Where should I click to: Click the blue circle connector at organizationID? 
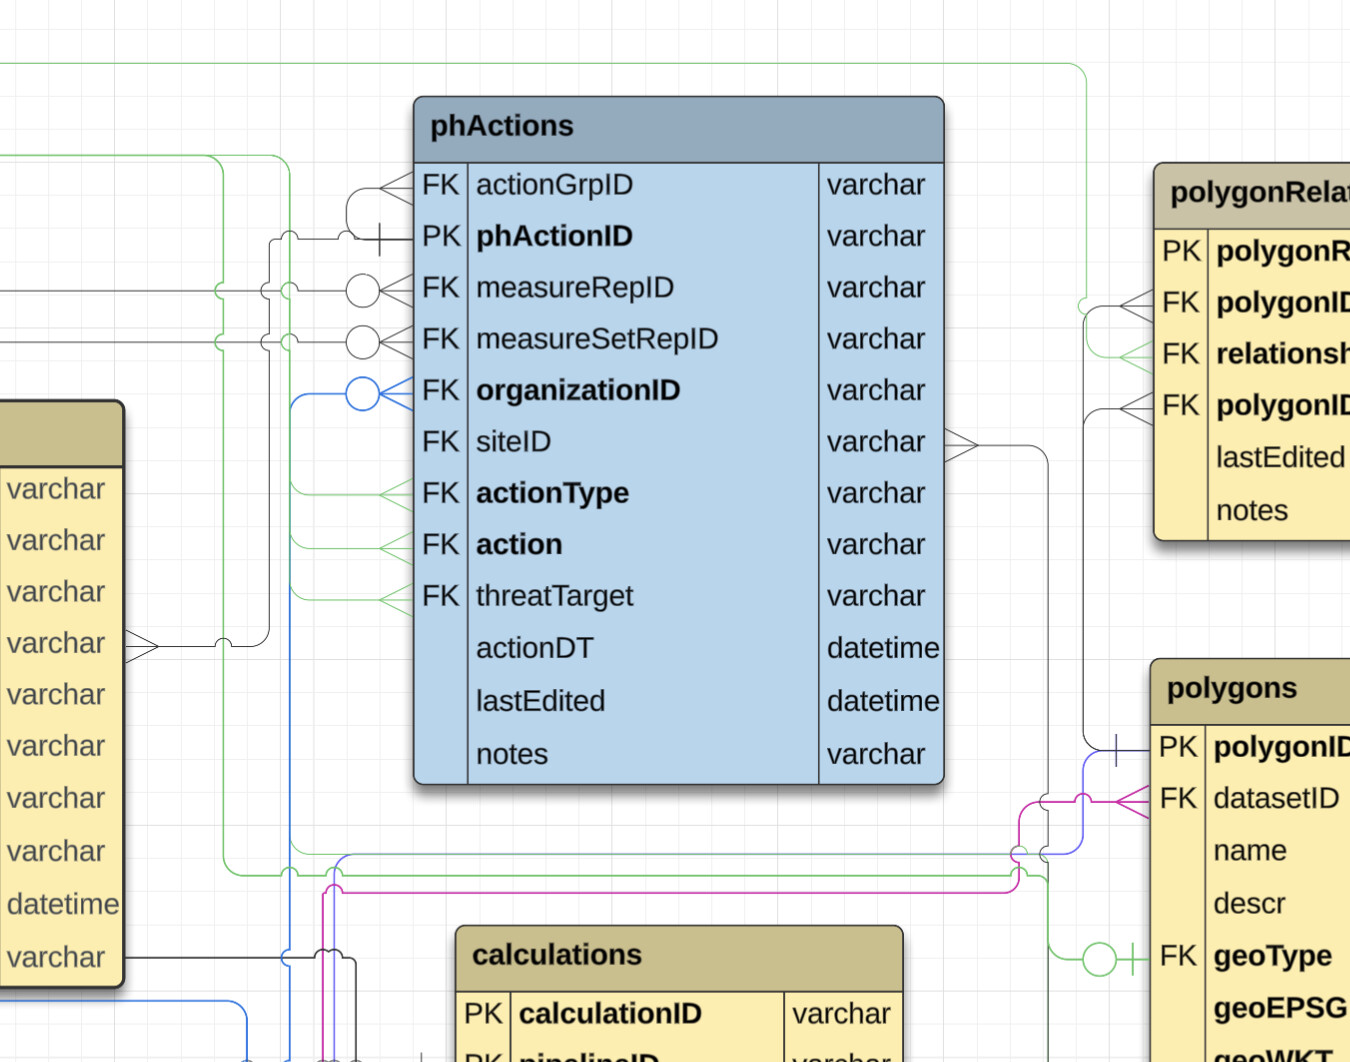(363, 393)
